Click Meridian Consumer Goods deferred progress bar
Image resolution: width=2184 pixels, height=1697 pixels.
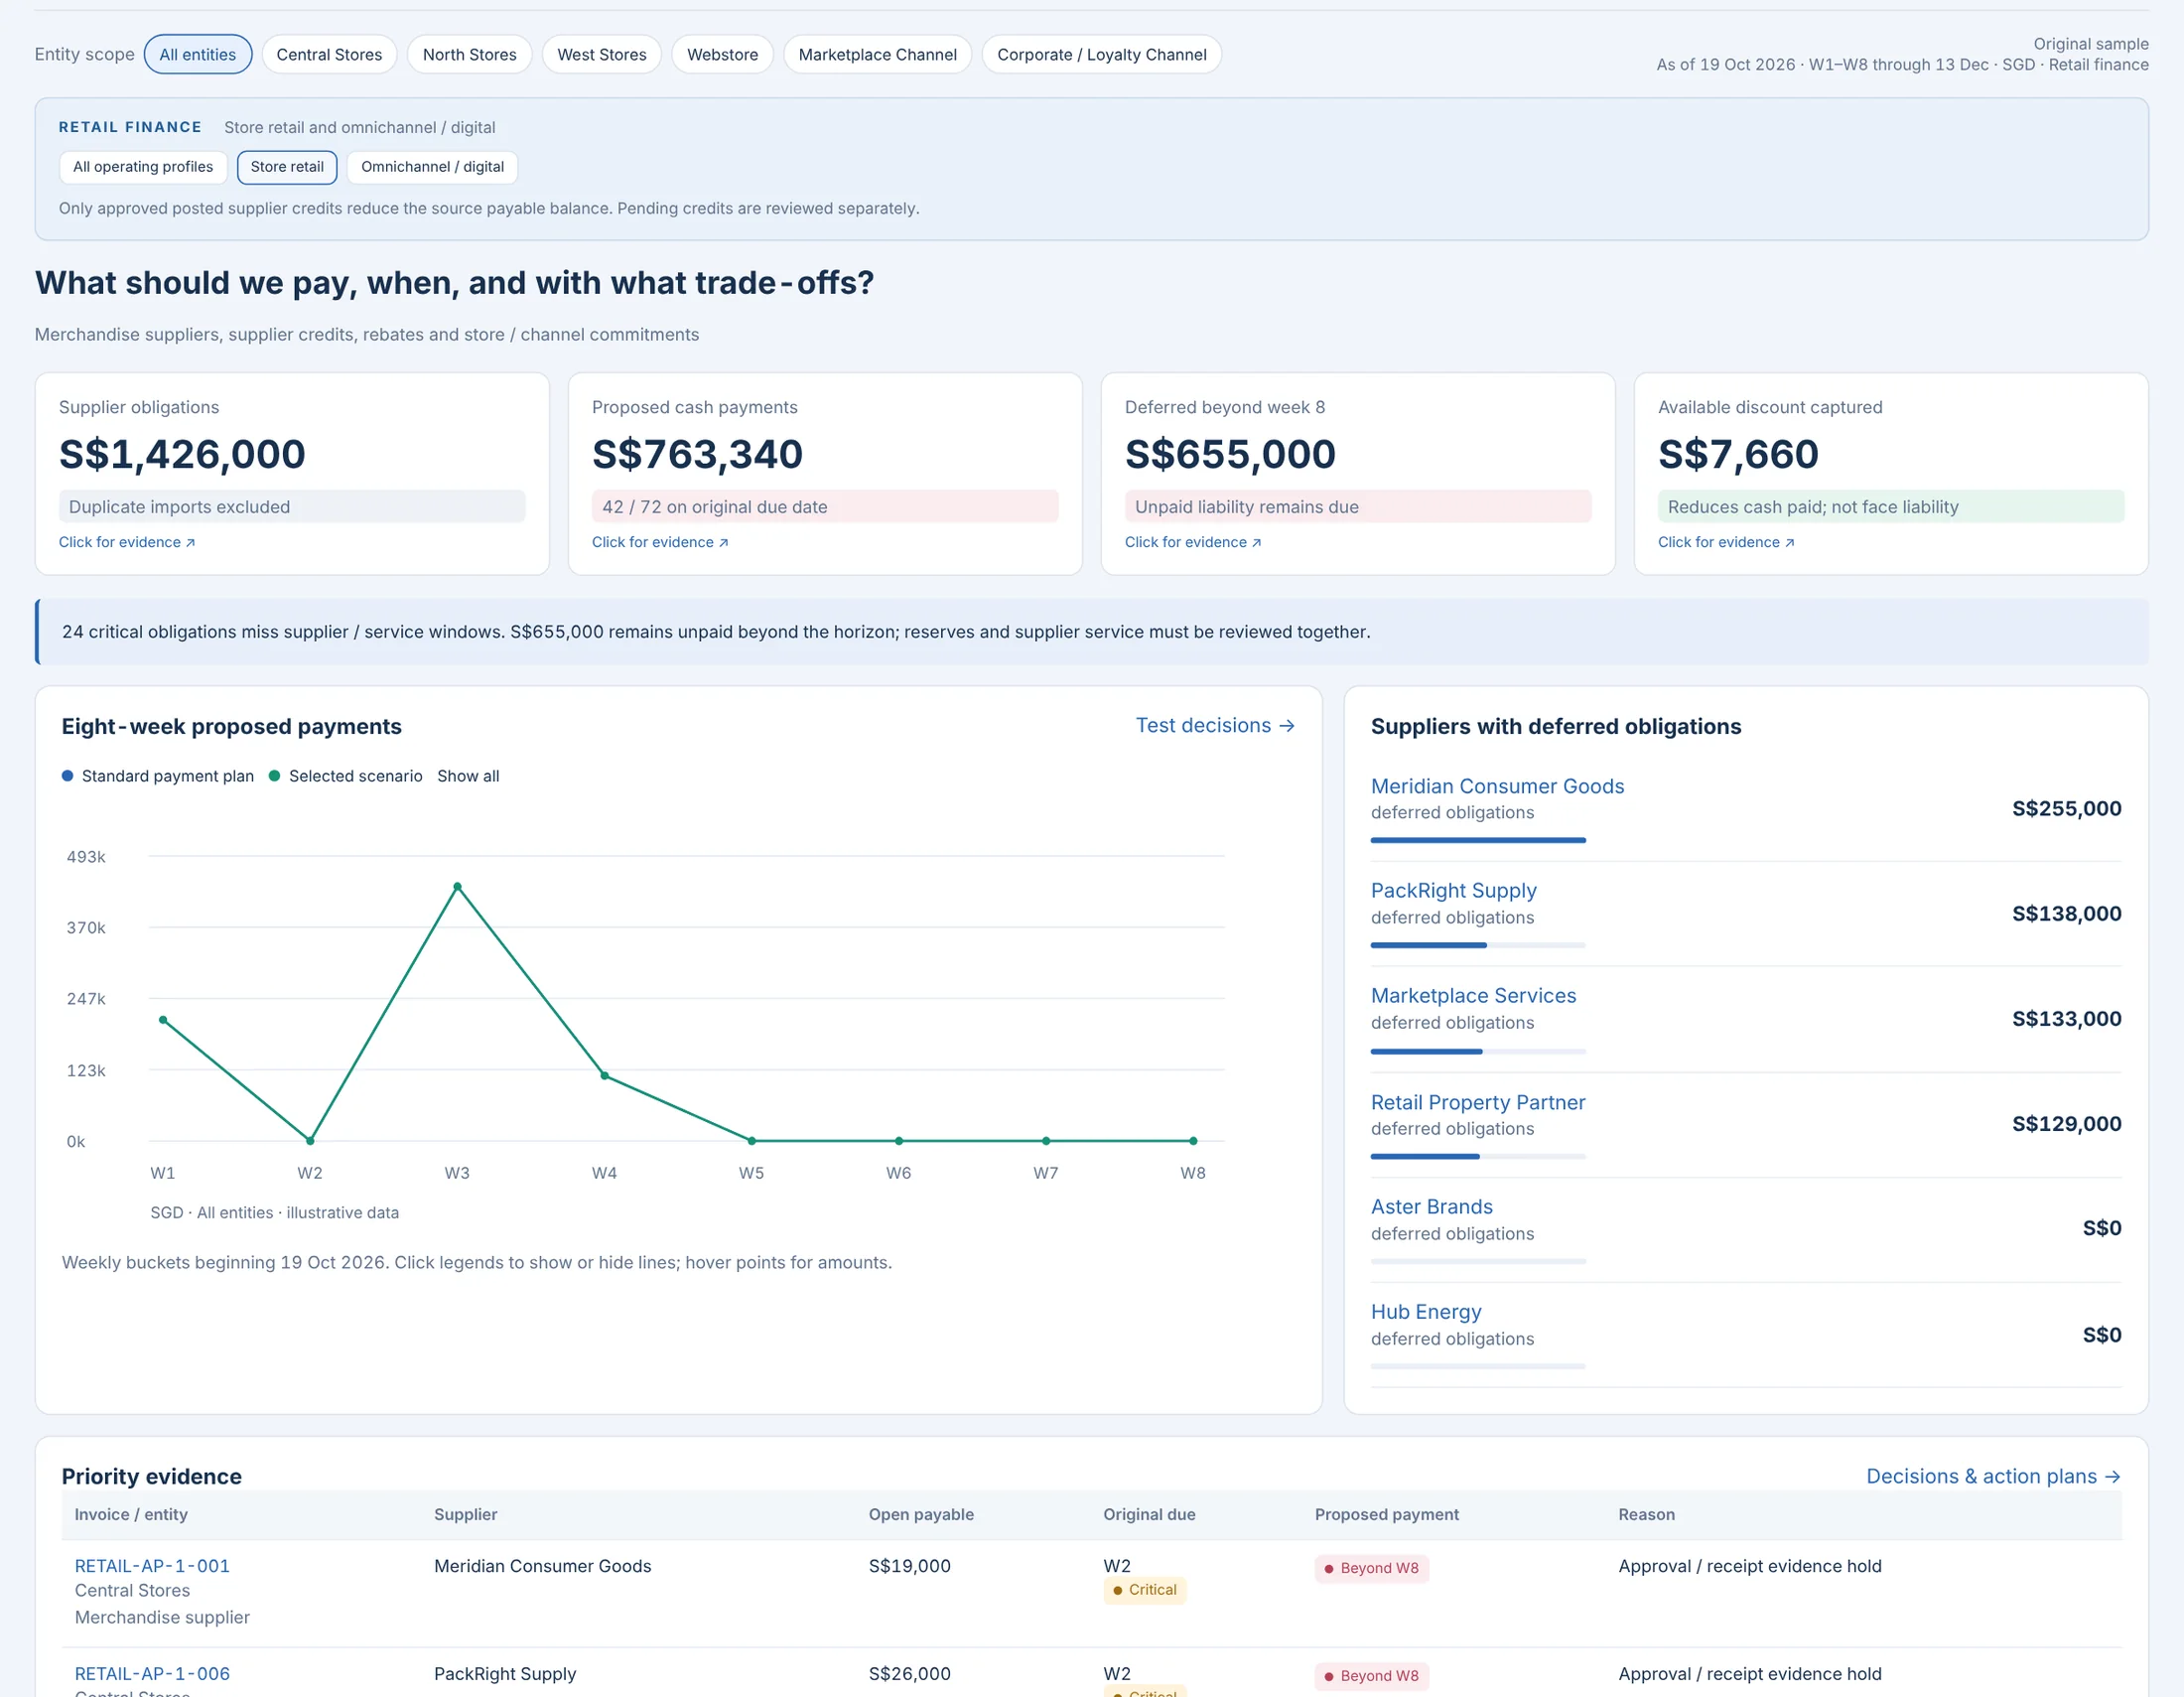(x=1478, y=840)
